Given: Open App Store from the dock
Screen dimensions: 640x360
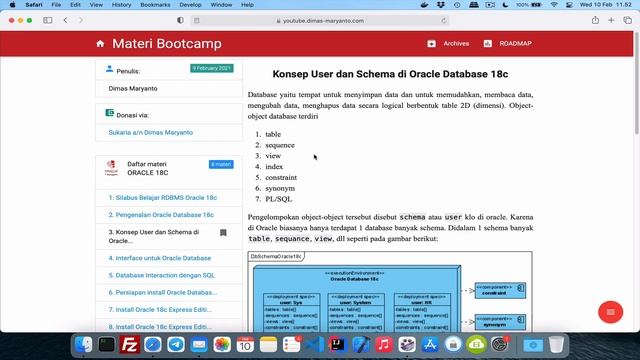Looking at the screenshot, I should point(430,345).
